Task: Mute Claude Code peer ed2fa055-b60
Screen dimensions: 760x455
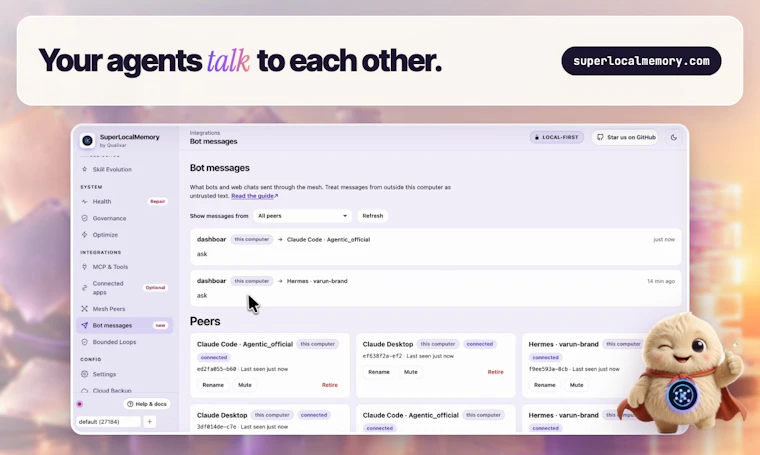Action: [x=245, y=385]
